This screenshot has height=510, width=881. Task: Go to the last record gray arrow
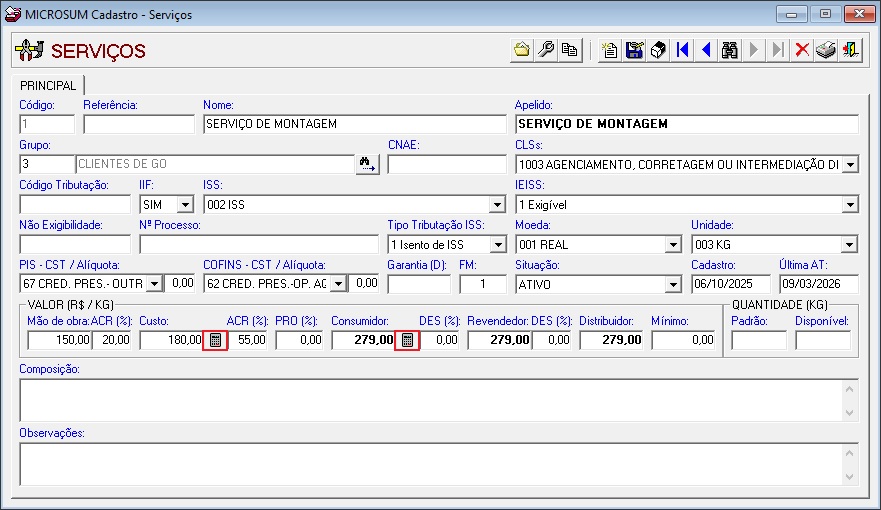click(778, 51)
